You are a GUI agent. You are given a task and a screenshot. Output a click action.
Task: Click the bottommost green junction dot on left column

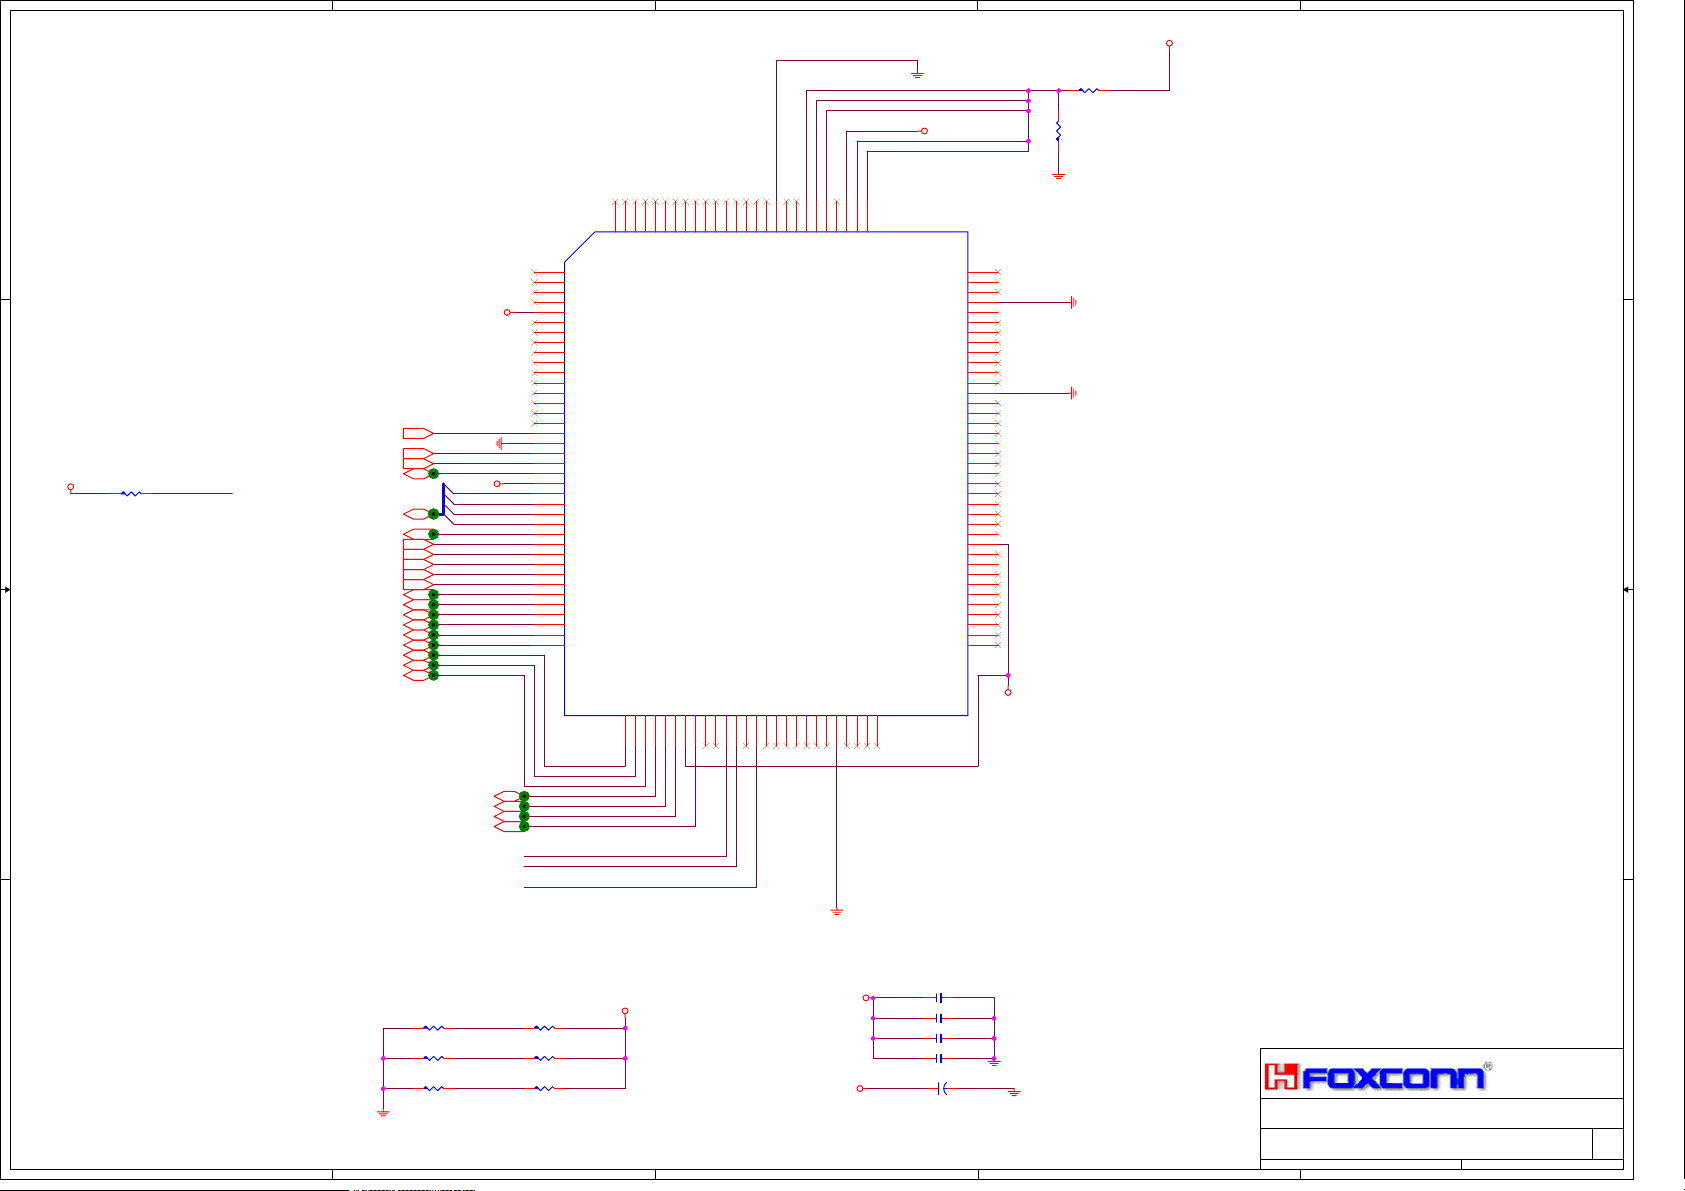[x=433, y=676]
